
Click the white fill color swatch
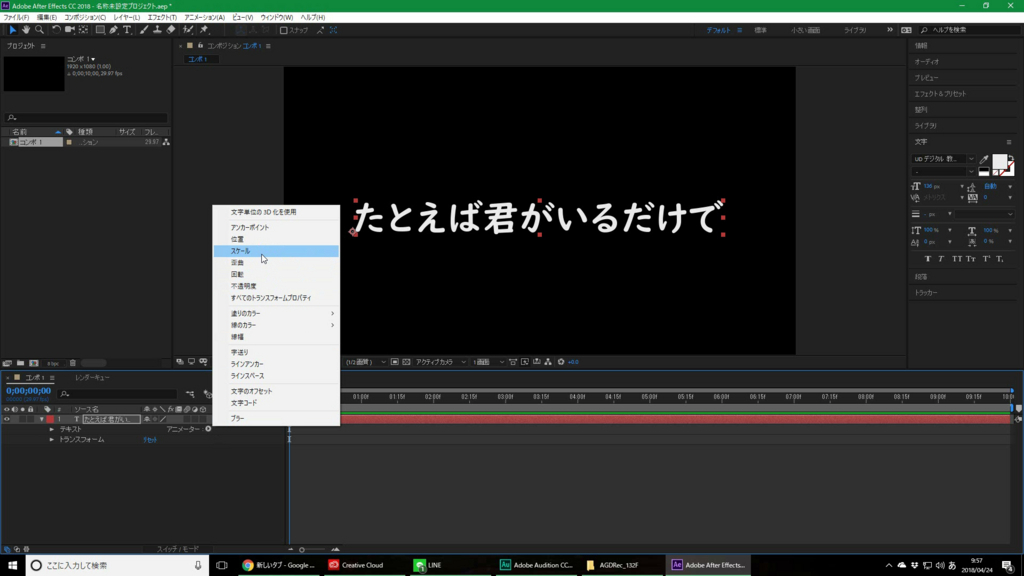pyautogui.click(x=999, y=162)
